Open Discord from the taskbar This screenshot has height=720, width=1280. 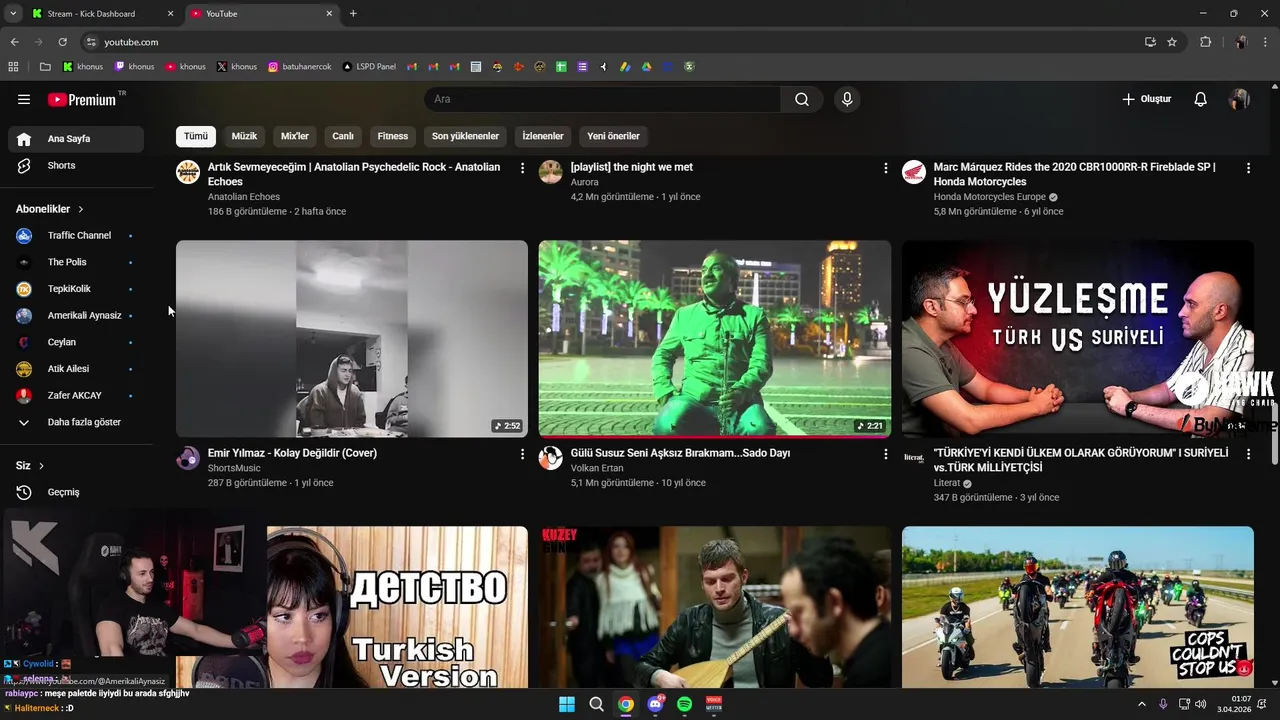[x=655, y=704]
